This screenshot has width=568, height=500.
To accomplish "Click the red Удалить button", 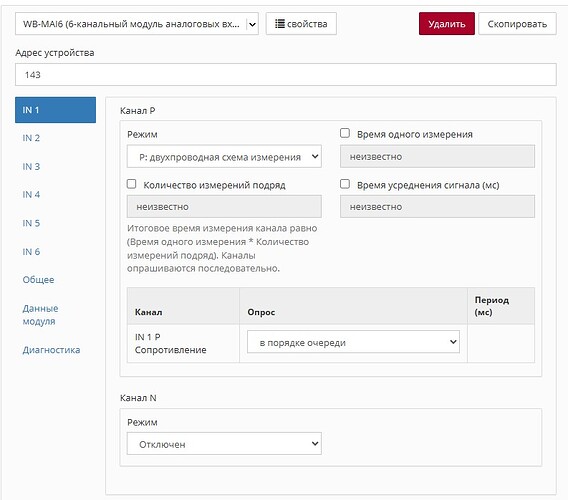I will pyautogui.click(x=447, y=24).
